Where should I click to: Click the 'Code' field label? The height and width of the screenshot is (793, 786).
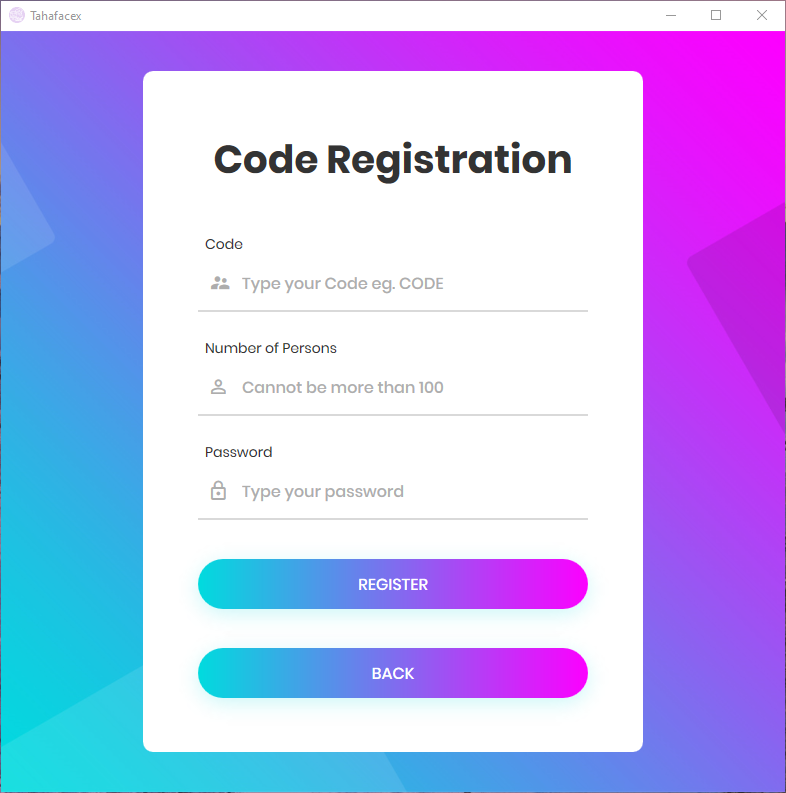pyautogui.click(x=224, y=244)
